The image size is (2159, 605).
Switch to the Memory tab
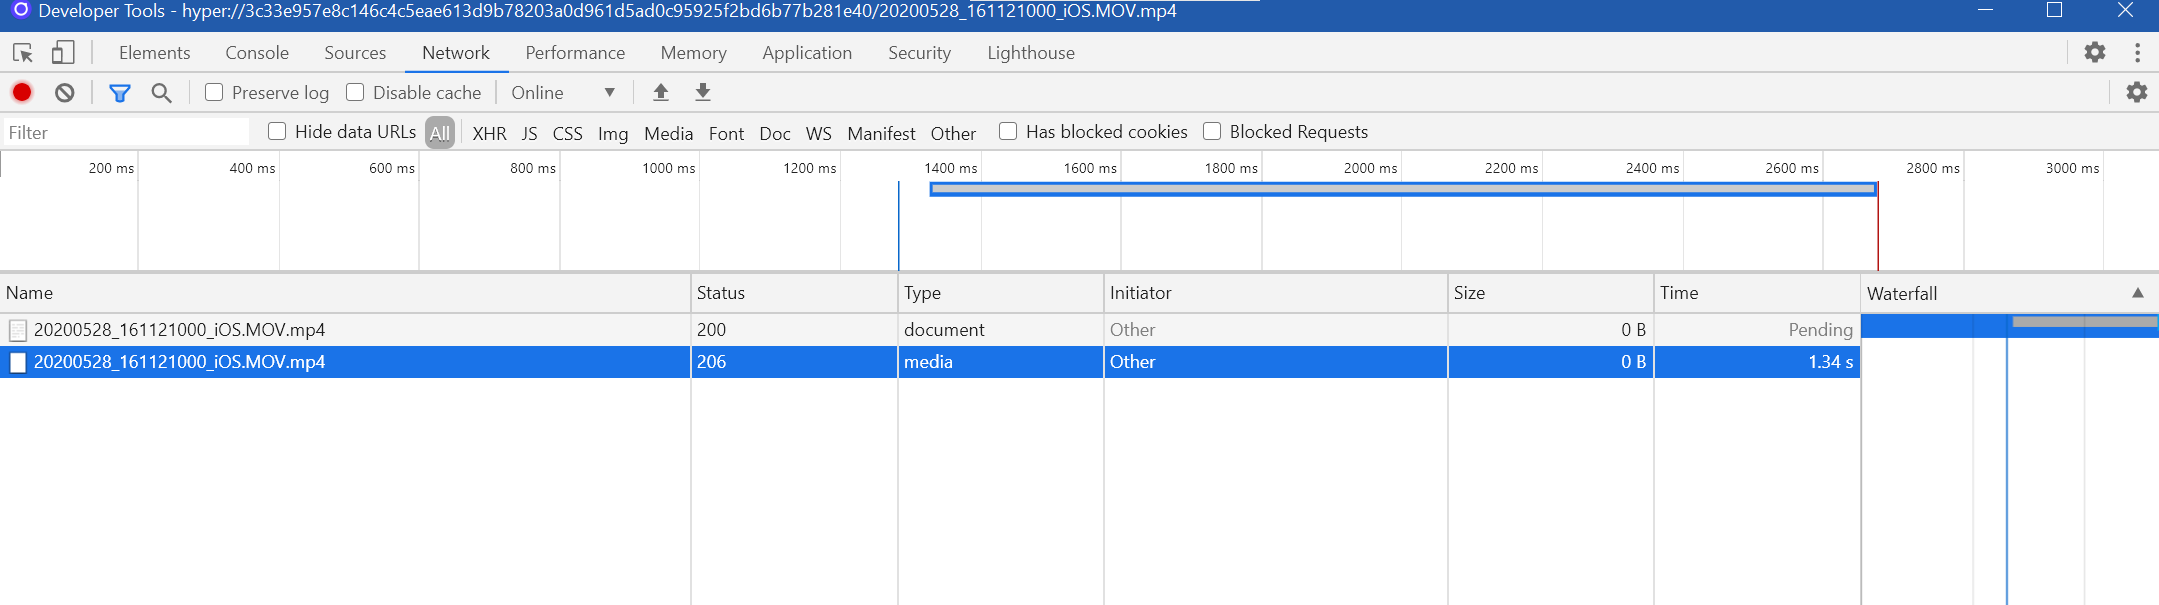[x=693, y=53]
